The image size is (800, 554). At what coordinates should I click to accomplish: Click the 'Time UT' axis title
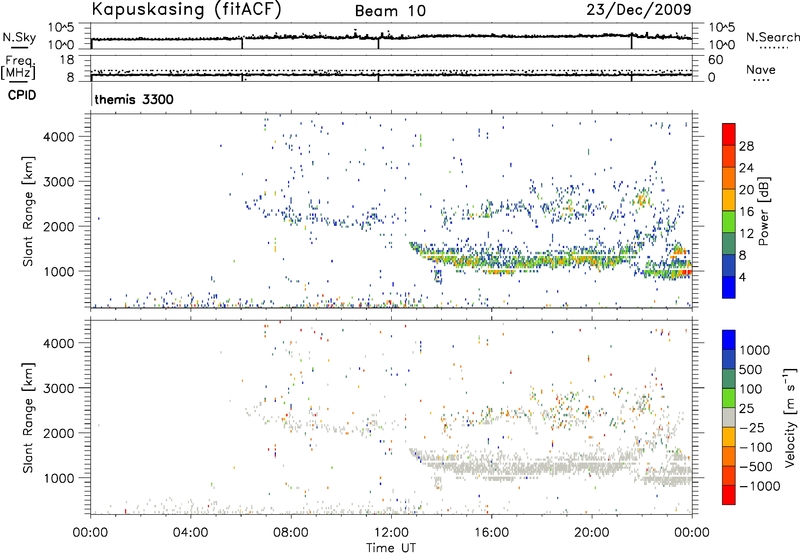[x=391, y=548]
